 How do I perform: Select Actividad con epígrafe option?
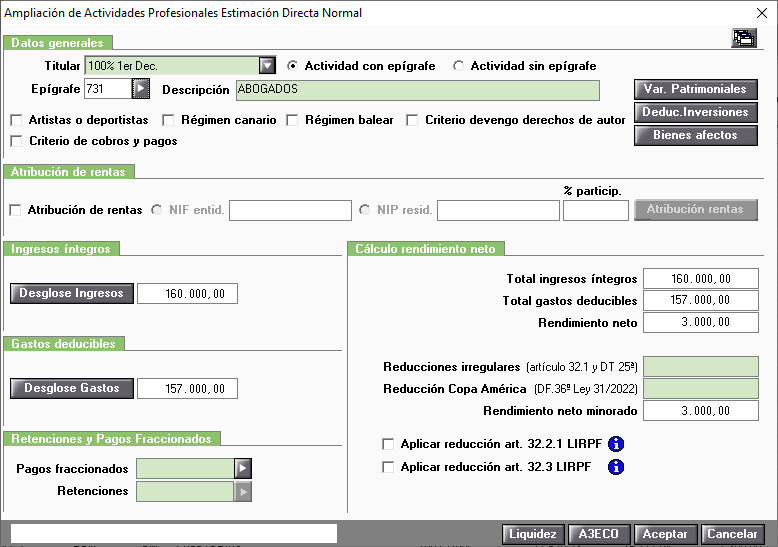point(292,66)
